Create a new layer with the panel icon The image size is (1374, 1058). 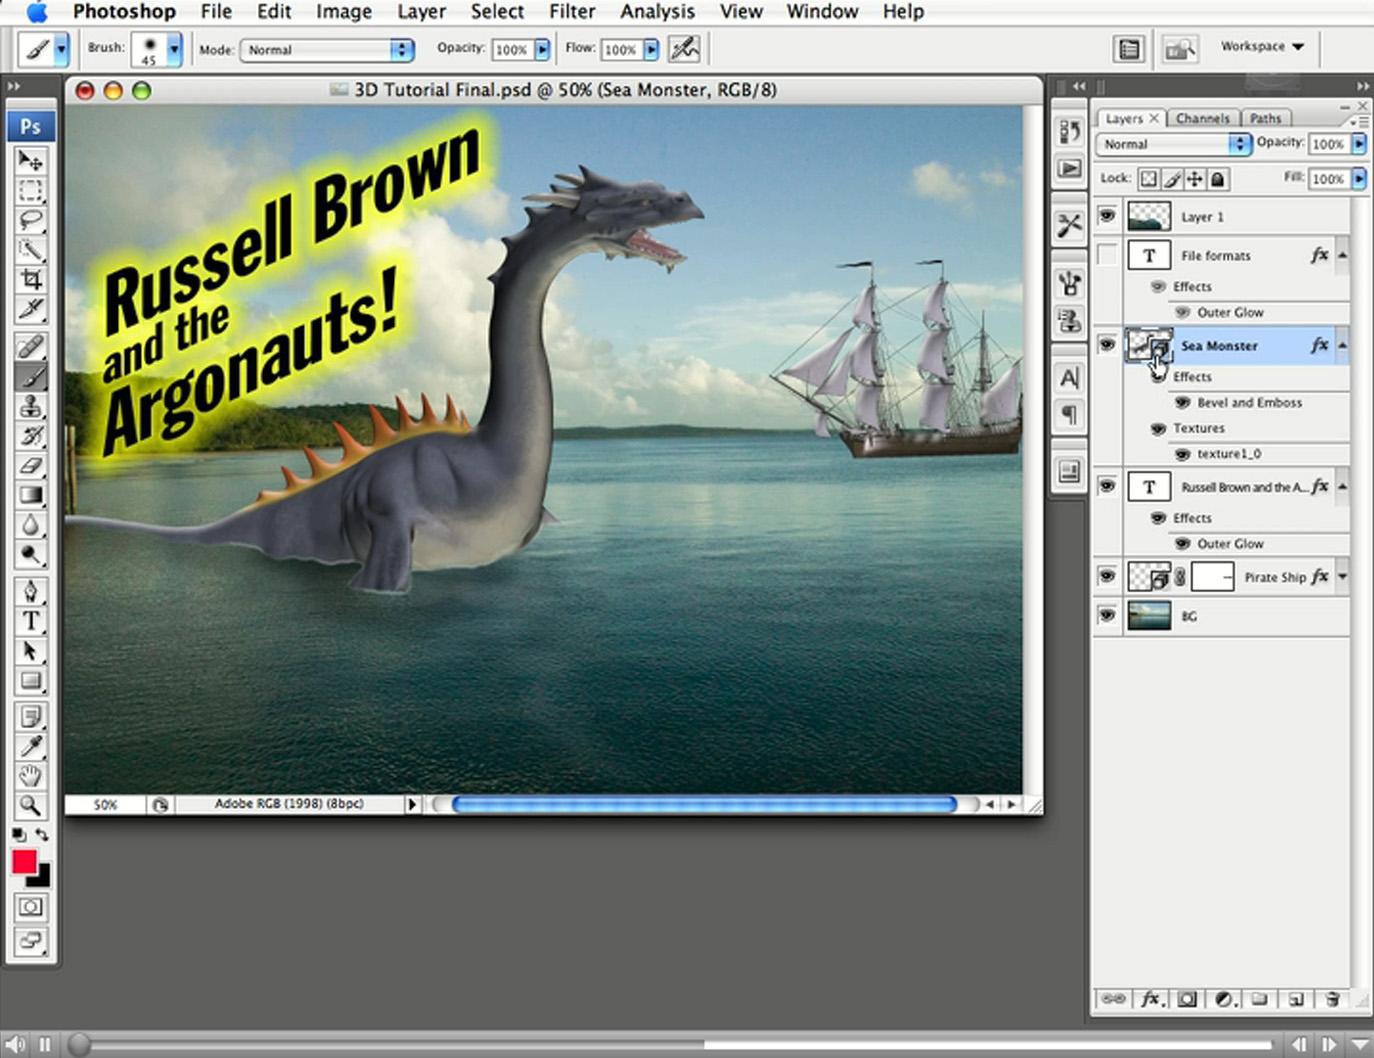point(1295,999)
